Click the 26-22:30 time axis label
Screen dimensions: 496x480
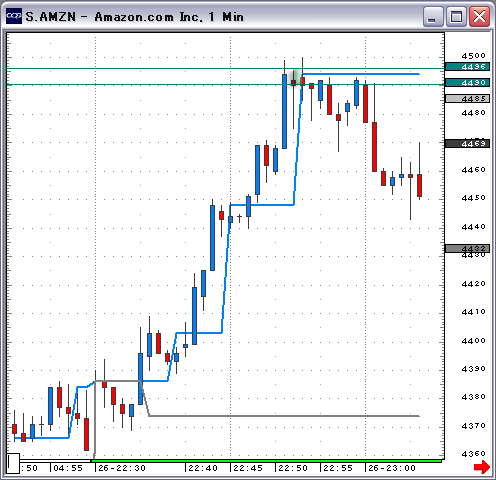click(x=122, y=468)
